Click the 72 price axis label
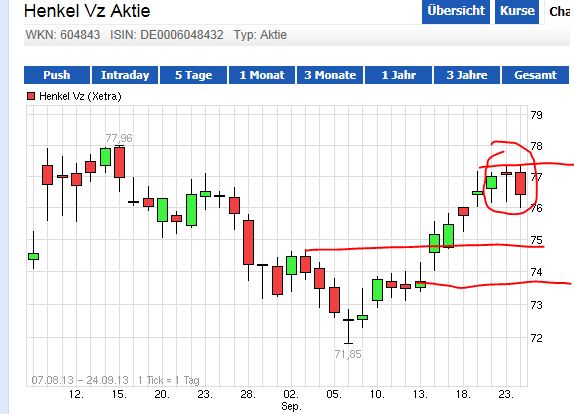The width and height of the screenshot is (574, 414). click(x=536, y=337)
